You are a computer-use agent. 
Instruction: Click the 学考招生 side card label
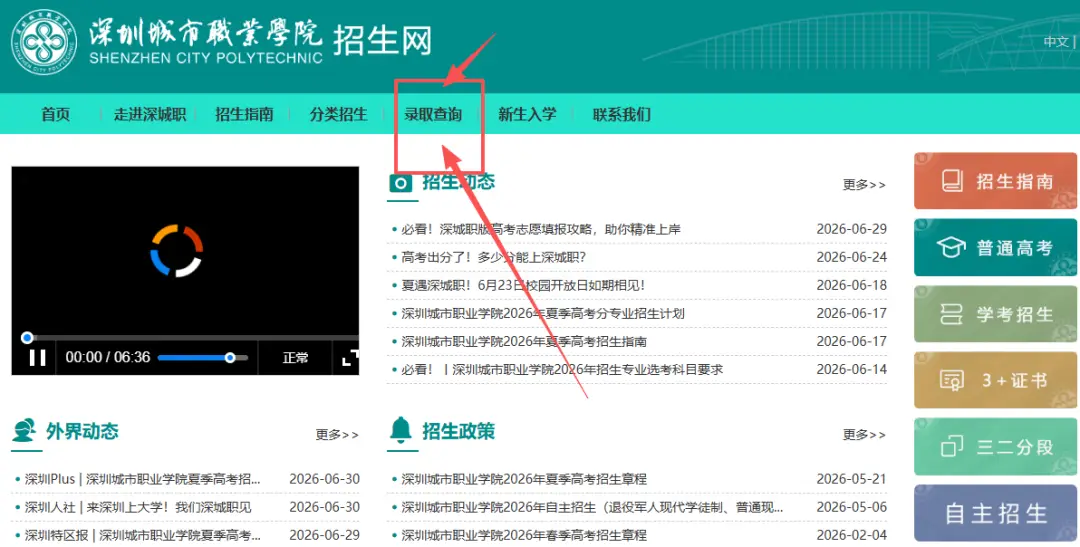click(1015, 314)
